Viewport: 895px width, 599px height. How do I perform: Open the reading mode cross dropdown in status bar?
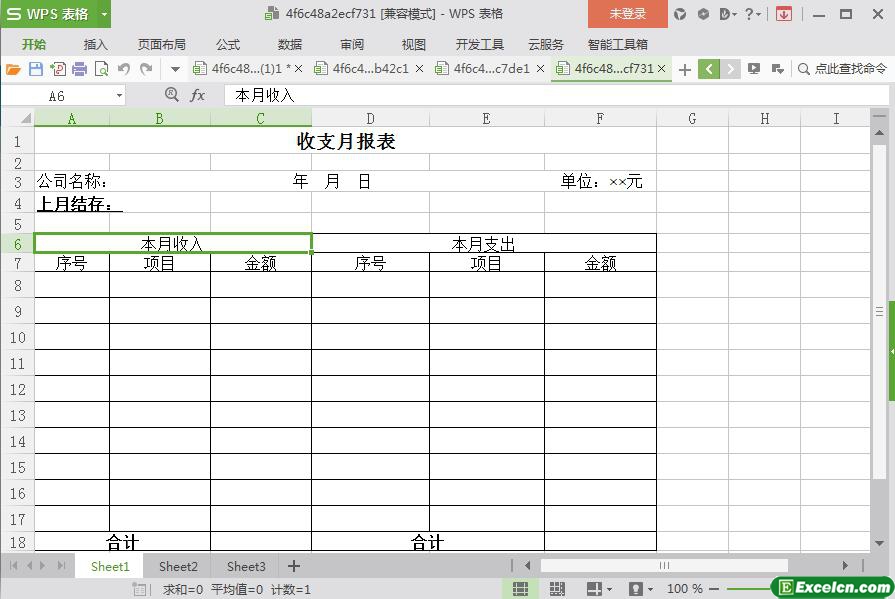point(599,589)
